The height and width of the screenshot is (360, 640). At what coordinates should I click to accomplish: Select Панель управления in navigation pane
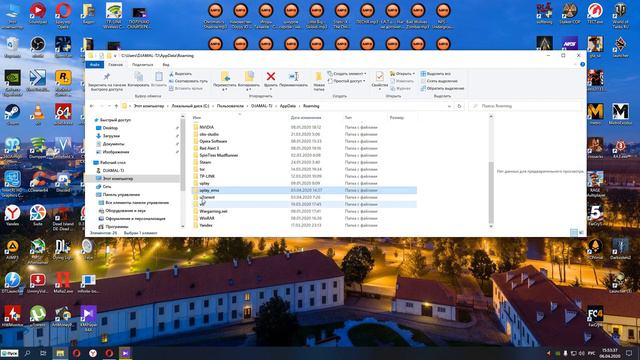pos(121,195)
